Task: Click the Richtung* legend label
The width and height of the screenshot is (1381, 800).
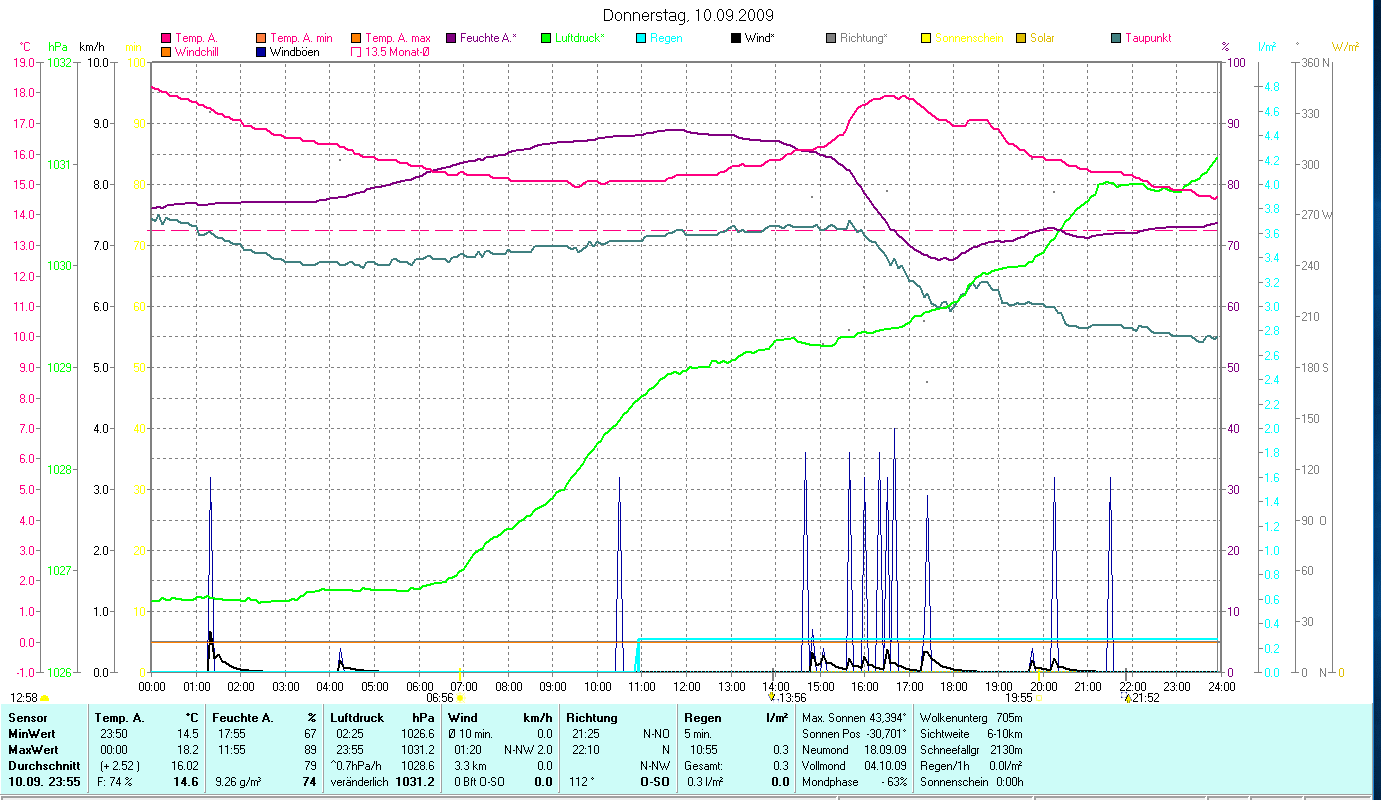Action: pyautogui.click(x=864, y=38)
